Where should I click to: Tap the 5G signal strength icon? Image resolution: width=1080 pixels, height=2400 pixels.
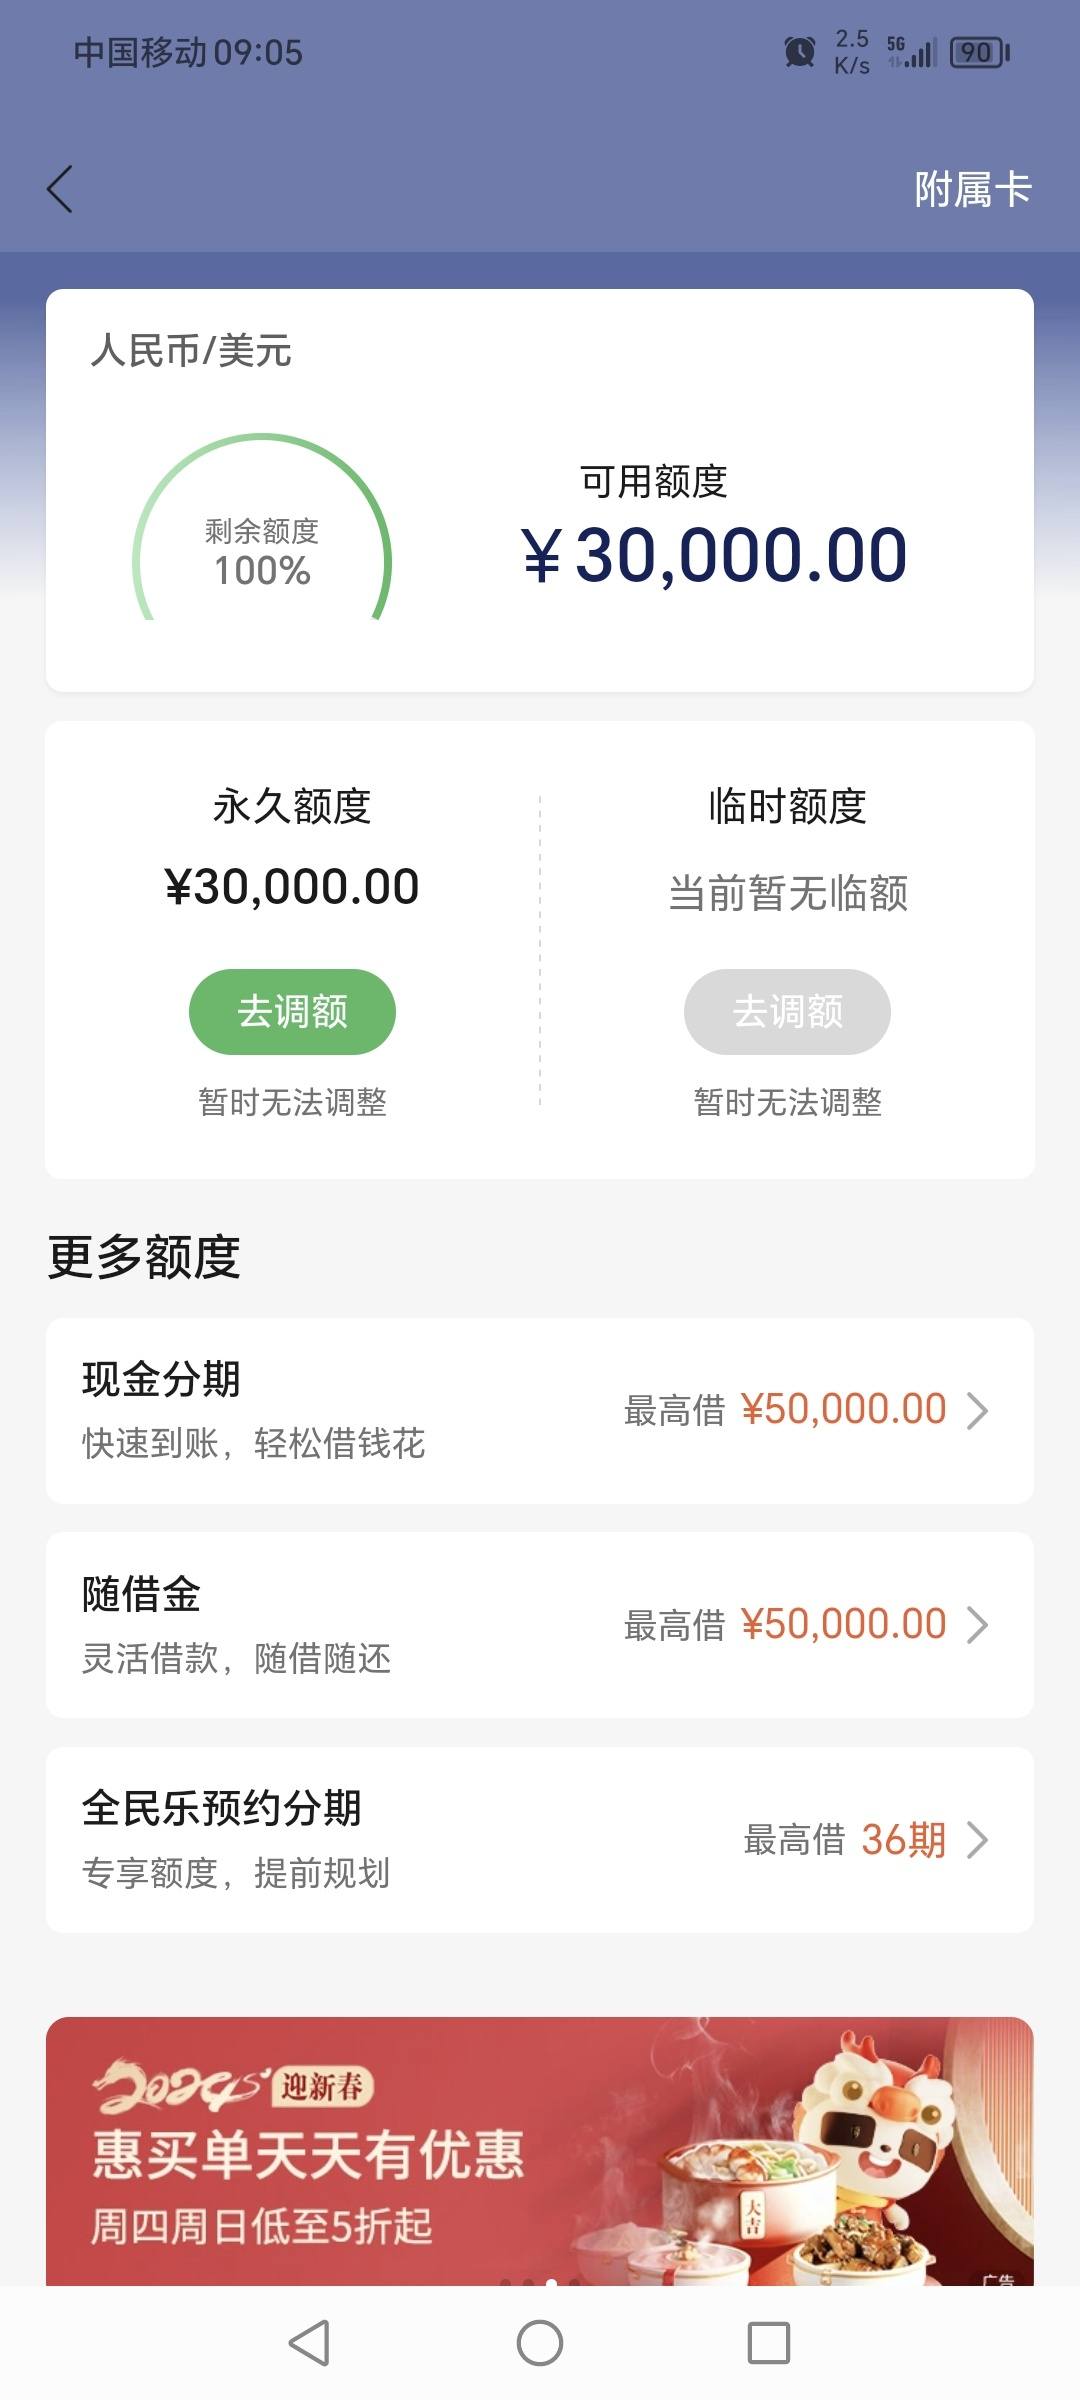(x=912, y=52)
